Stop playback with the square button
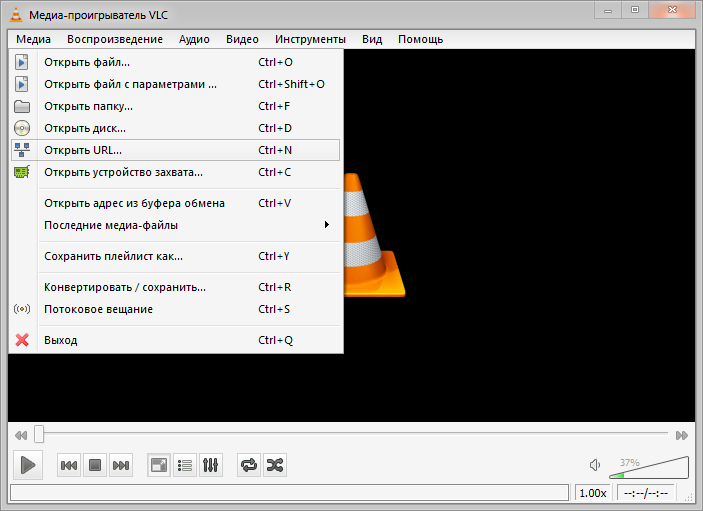 pos(95,465)
